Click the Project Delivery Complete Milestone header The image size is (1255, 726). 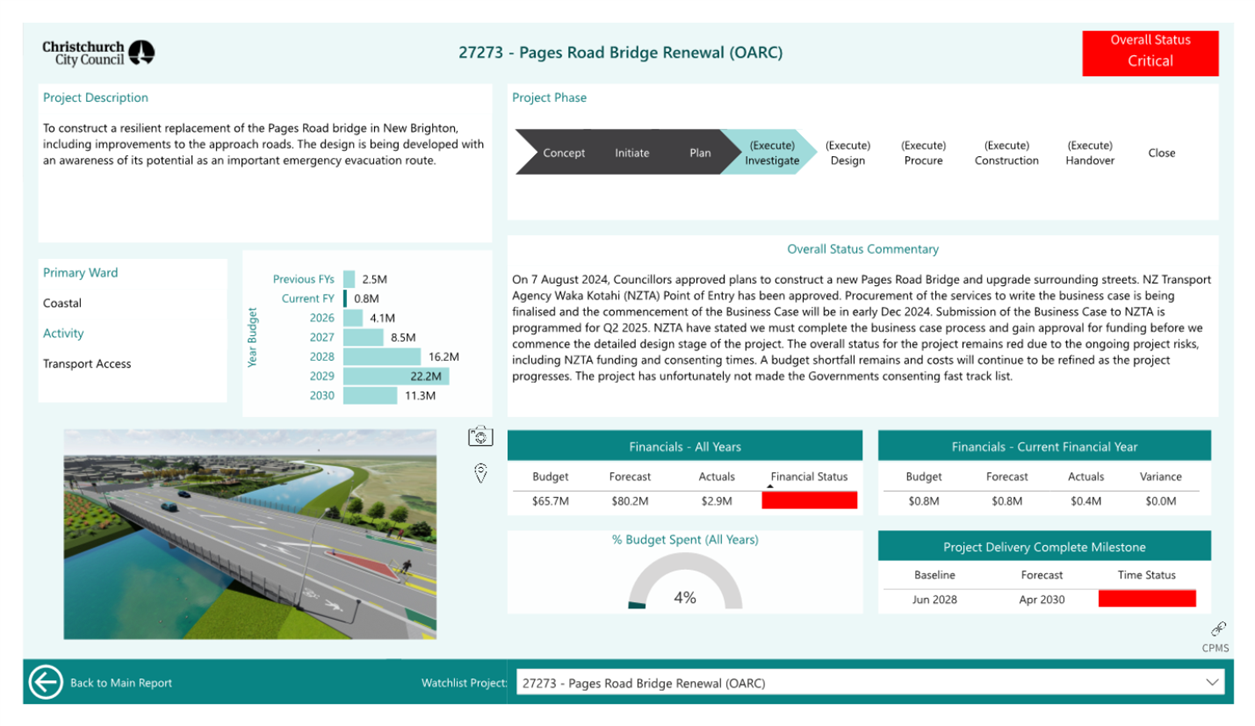click(x=1044, y=547)
